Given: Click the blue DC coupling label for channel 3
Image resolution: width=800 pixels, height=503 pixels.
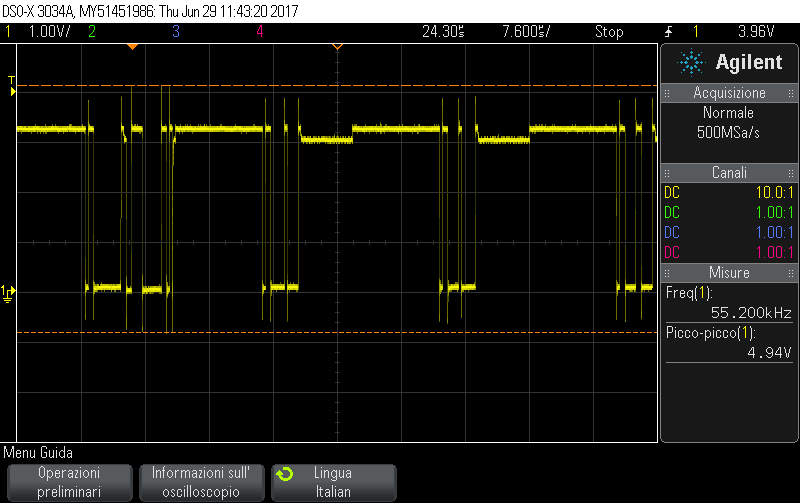Looking at the screenshot, I should pyautogui.click(x=672, y=233).
